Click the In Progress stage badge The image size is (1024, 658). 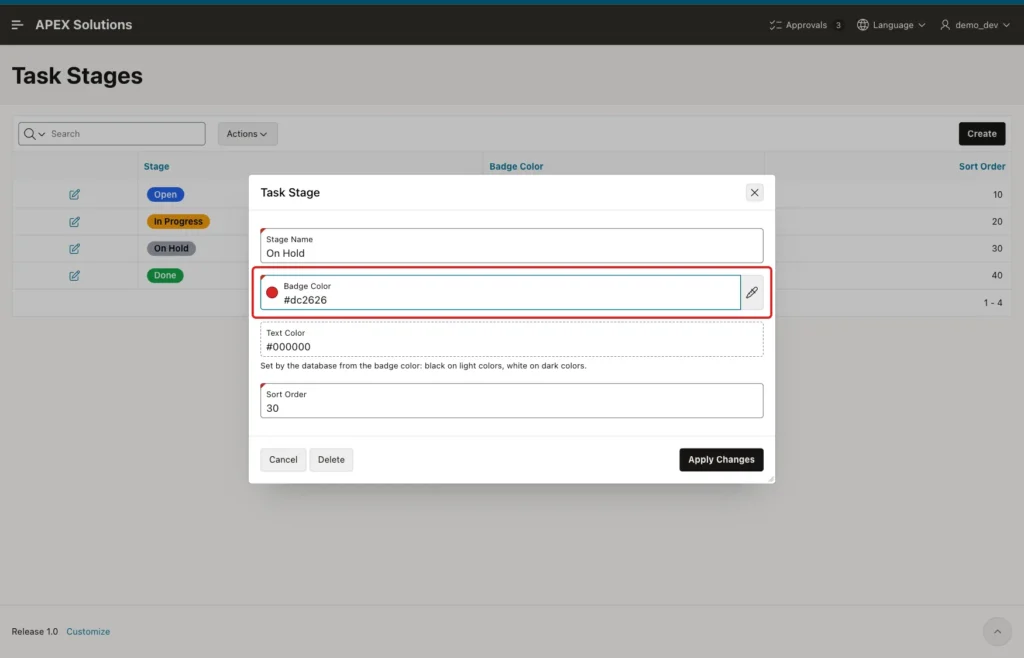pyautogui.click(x=178, y=221)
